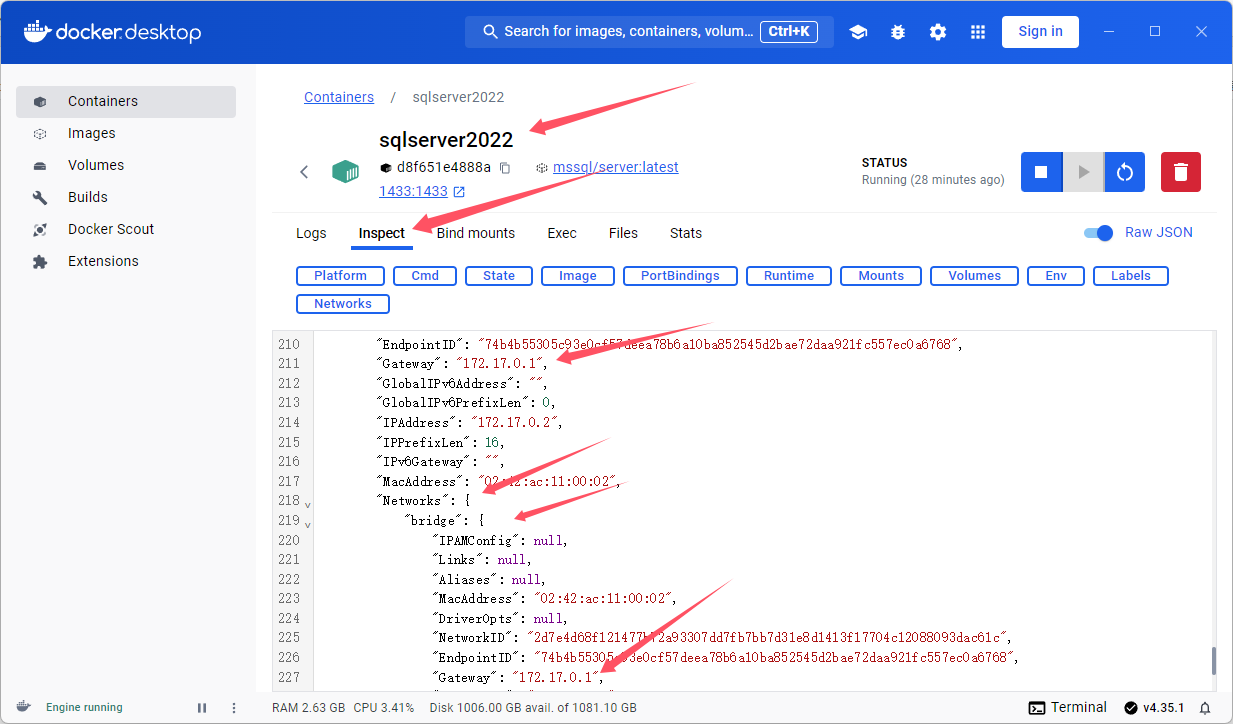Screen dimensions: 1233x724
Task: Select Images in the sidebar
Action: (126, 134)
